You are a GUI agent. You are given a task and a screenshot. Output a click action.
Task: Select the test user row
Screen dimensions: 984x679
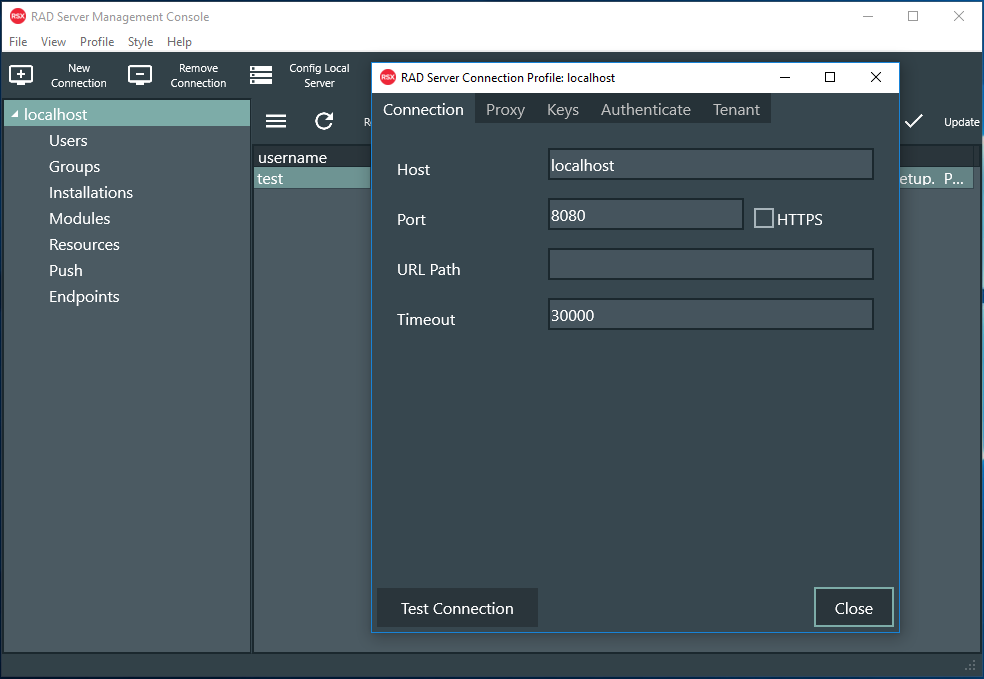coord(313,179)
